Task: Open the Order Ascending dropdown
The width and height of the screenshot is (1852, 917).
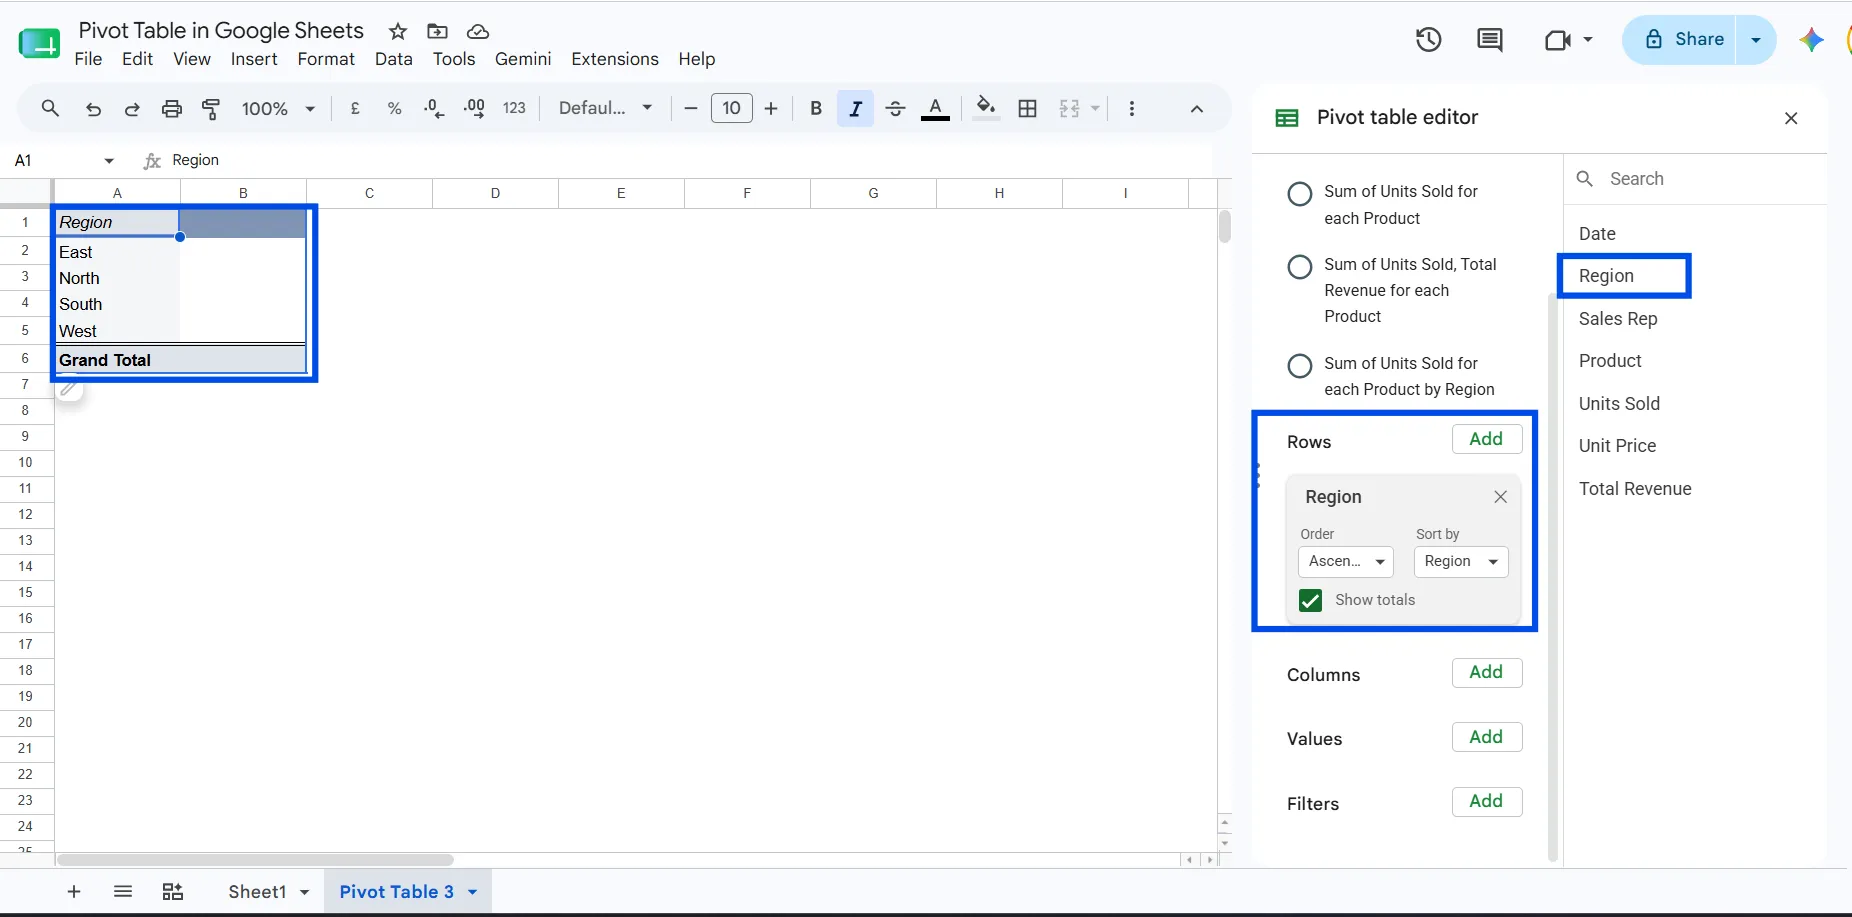Action: [x=1345, y=562]
